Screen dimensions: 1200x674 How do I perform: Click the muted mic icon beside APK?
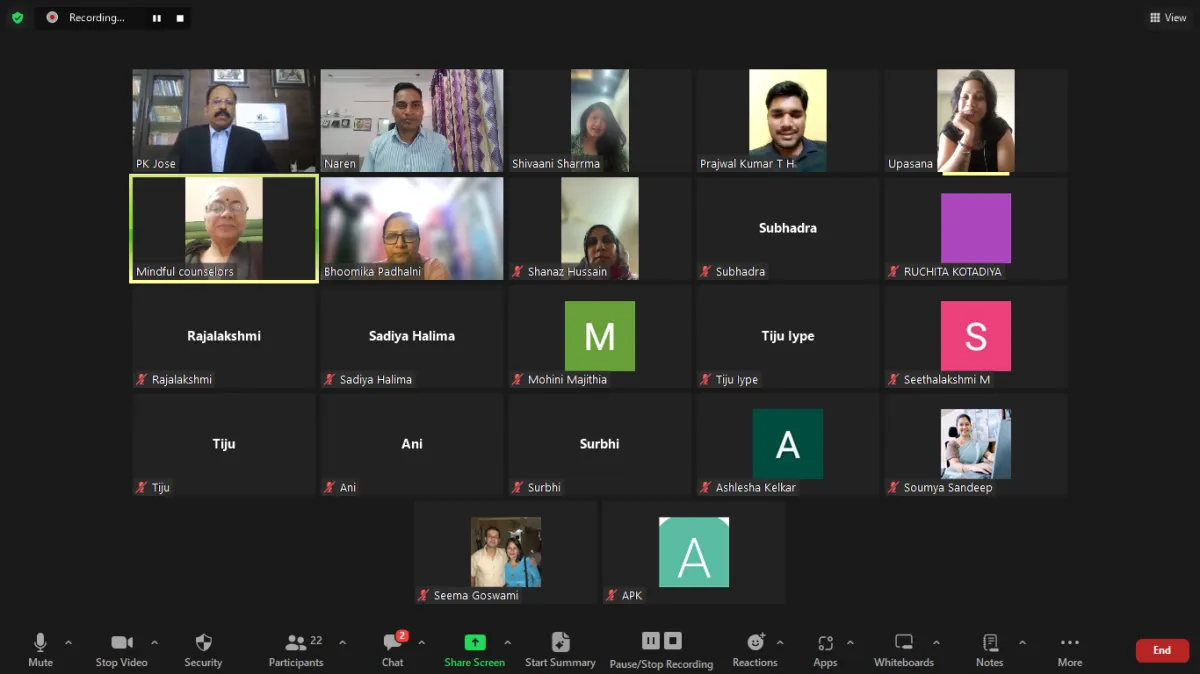click(x=611, y=595)
